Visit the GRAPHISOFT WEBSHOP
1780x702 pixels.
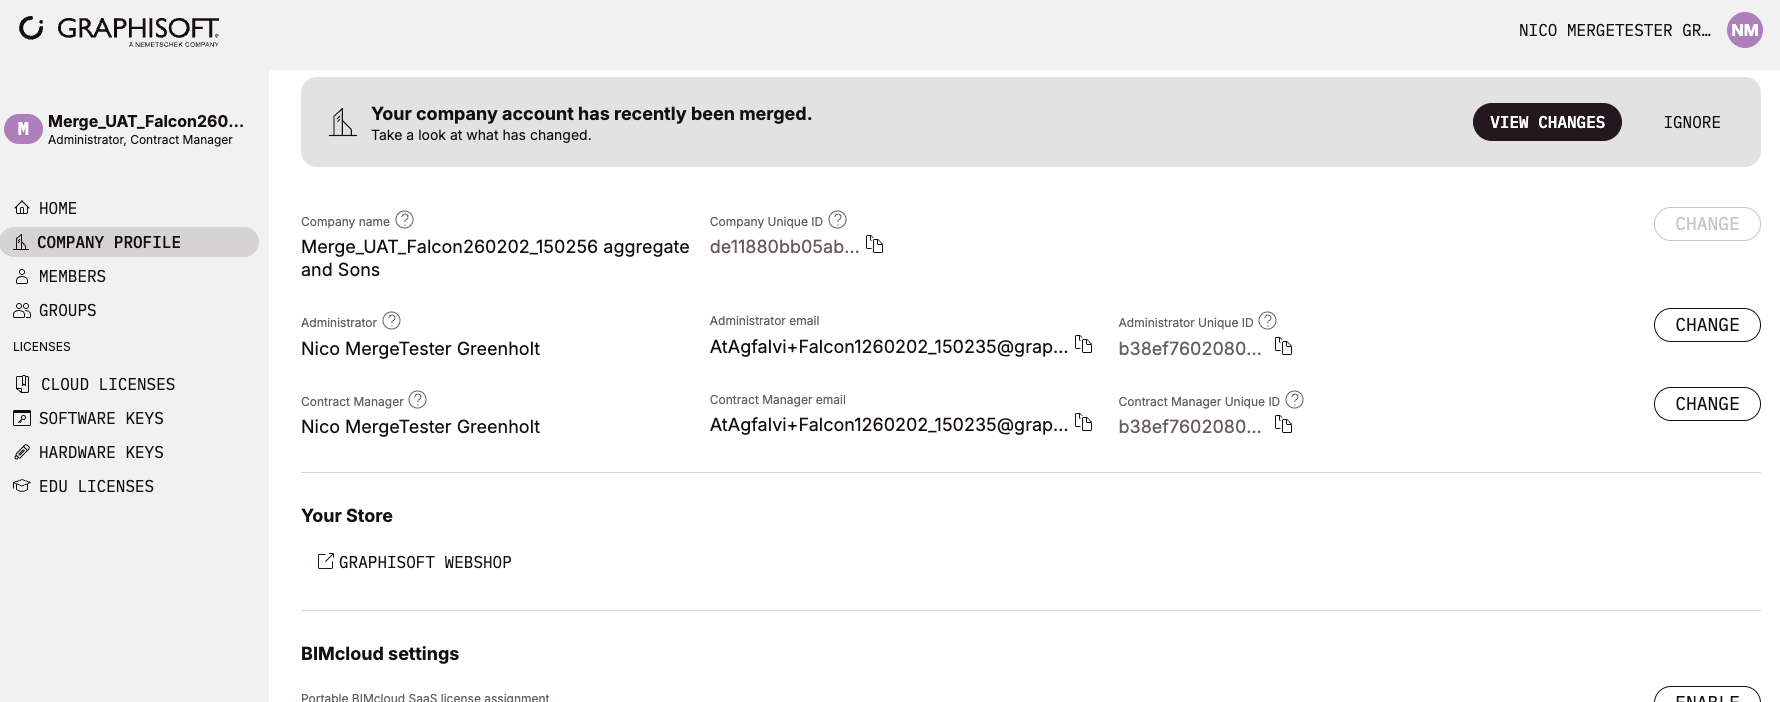(414, 562)
